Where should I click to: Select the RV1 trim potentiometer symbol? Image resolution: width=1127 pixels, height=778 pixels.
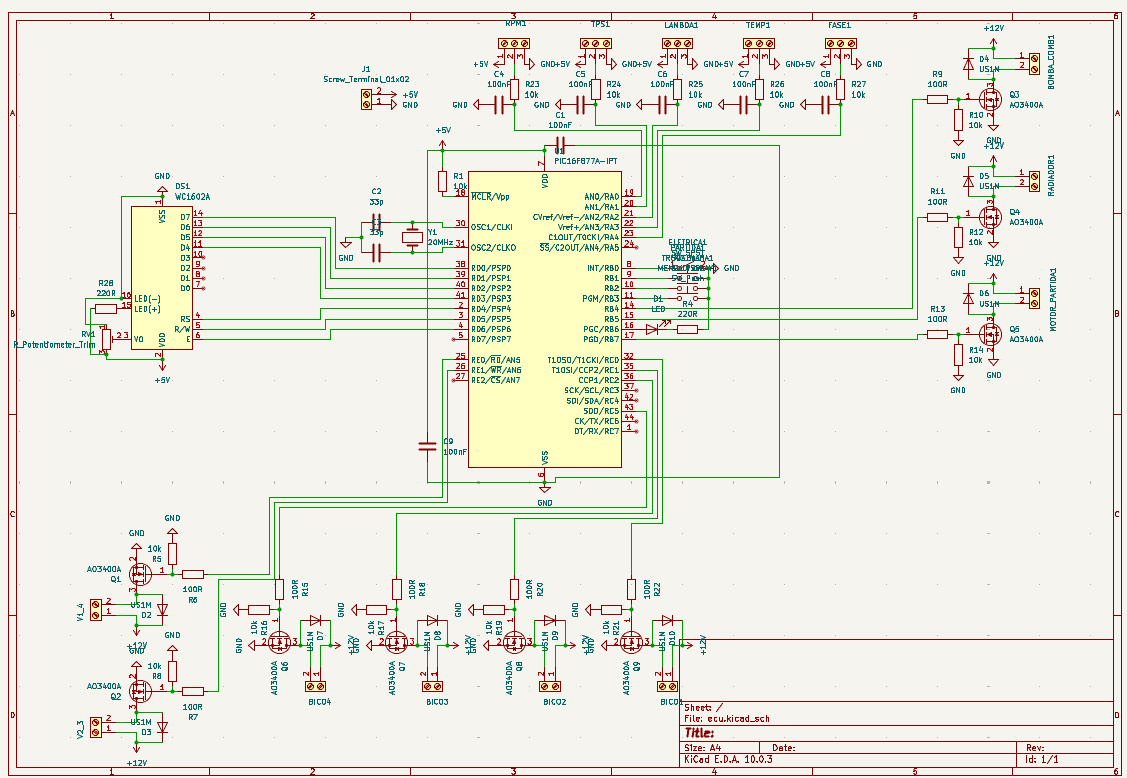coord(106,338)
